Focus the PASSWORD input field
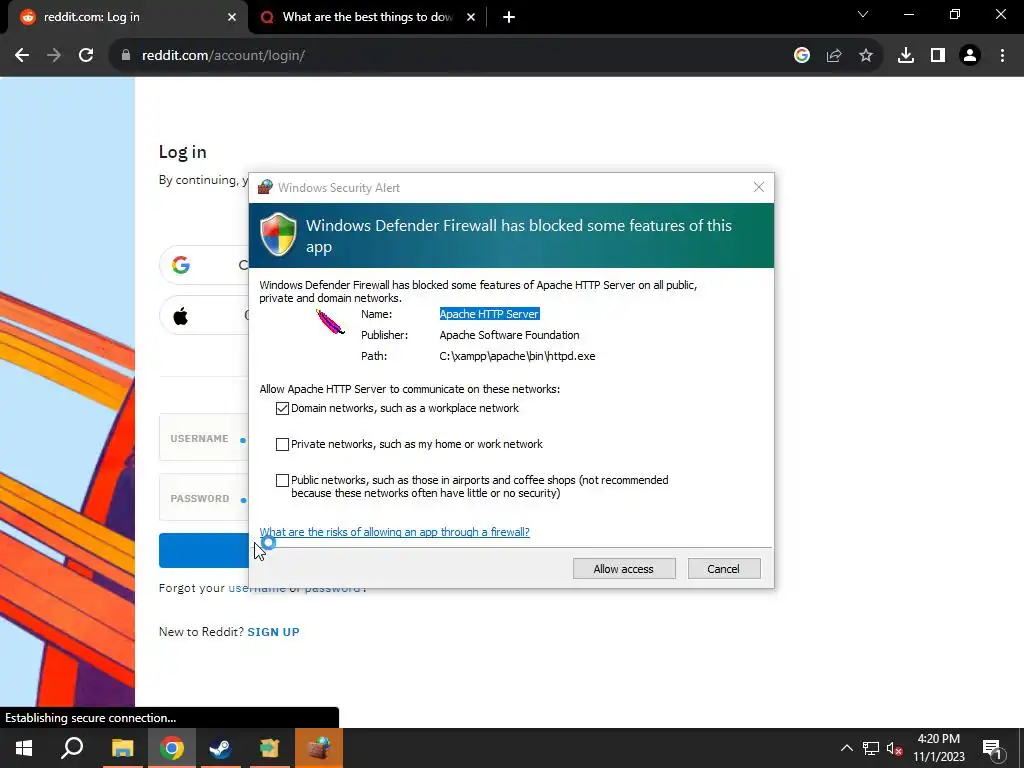 (204, 498)
